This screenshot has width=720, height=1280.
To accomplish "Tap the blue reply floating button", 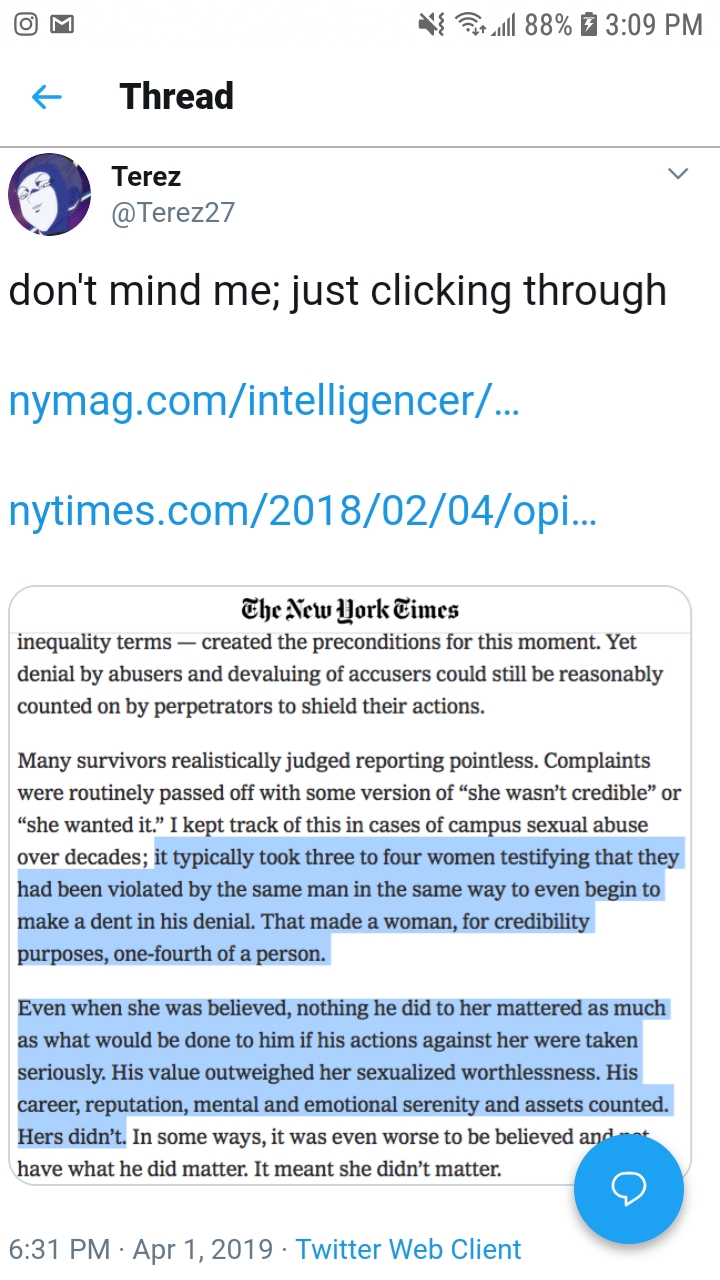I will tap(629, 1189).
